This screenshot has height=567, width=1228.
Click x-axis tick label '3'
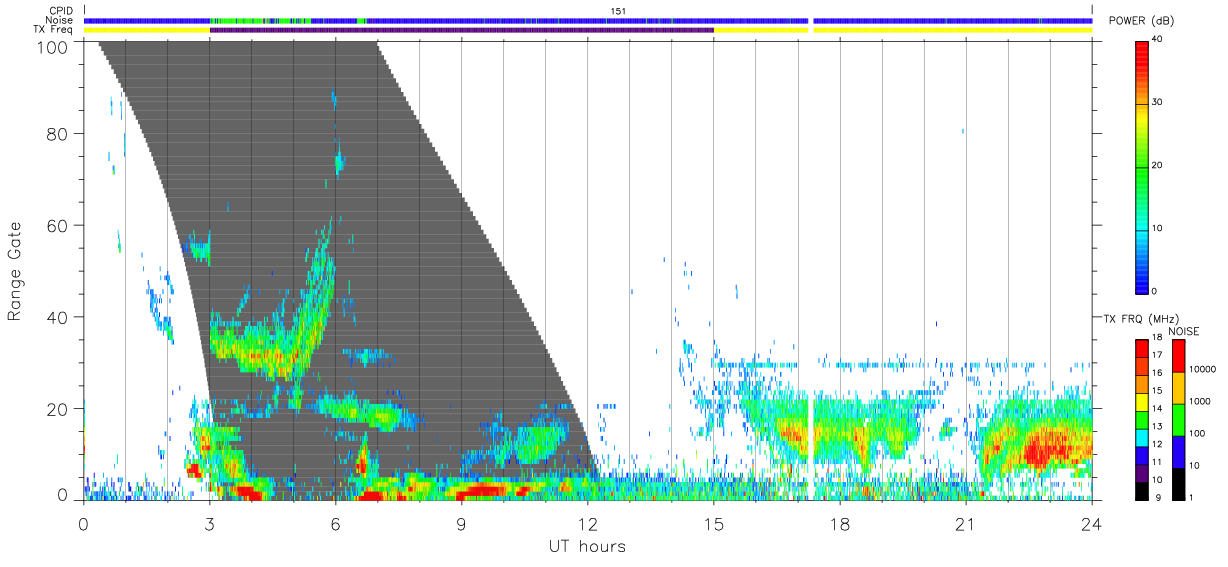pyautogui.click(x=209, y=523)
